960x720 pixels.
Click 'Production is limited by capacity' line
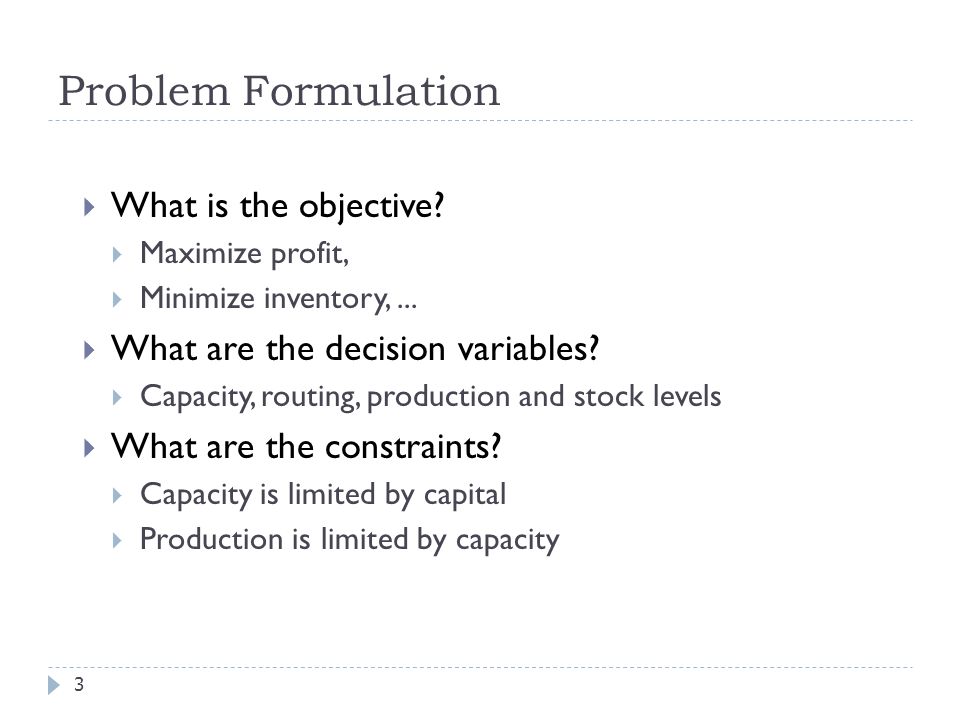tap(350, 540)
